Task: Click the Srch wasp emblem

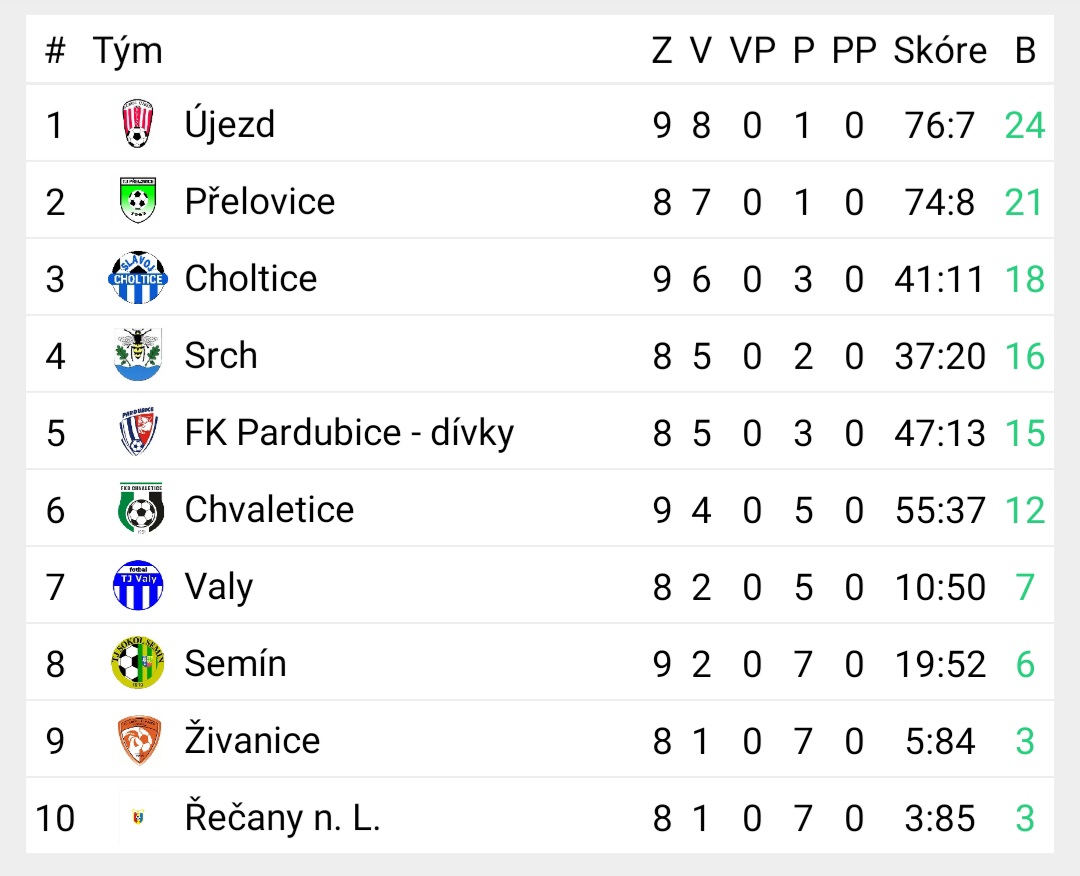Action: coord(138,355)
